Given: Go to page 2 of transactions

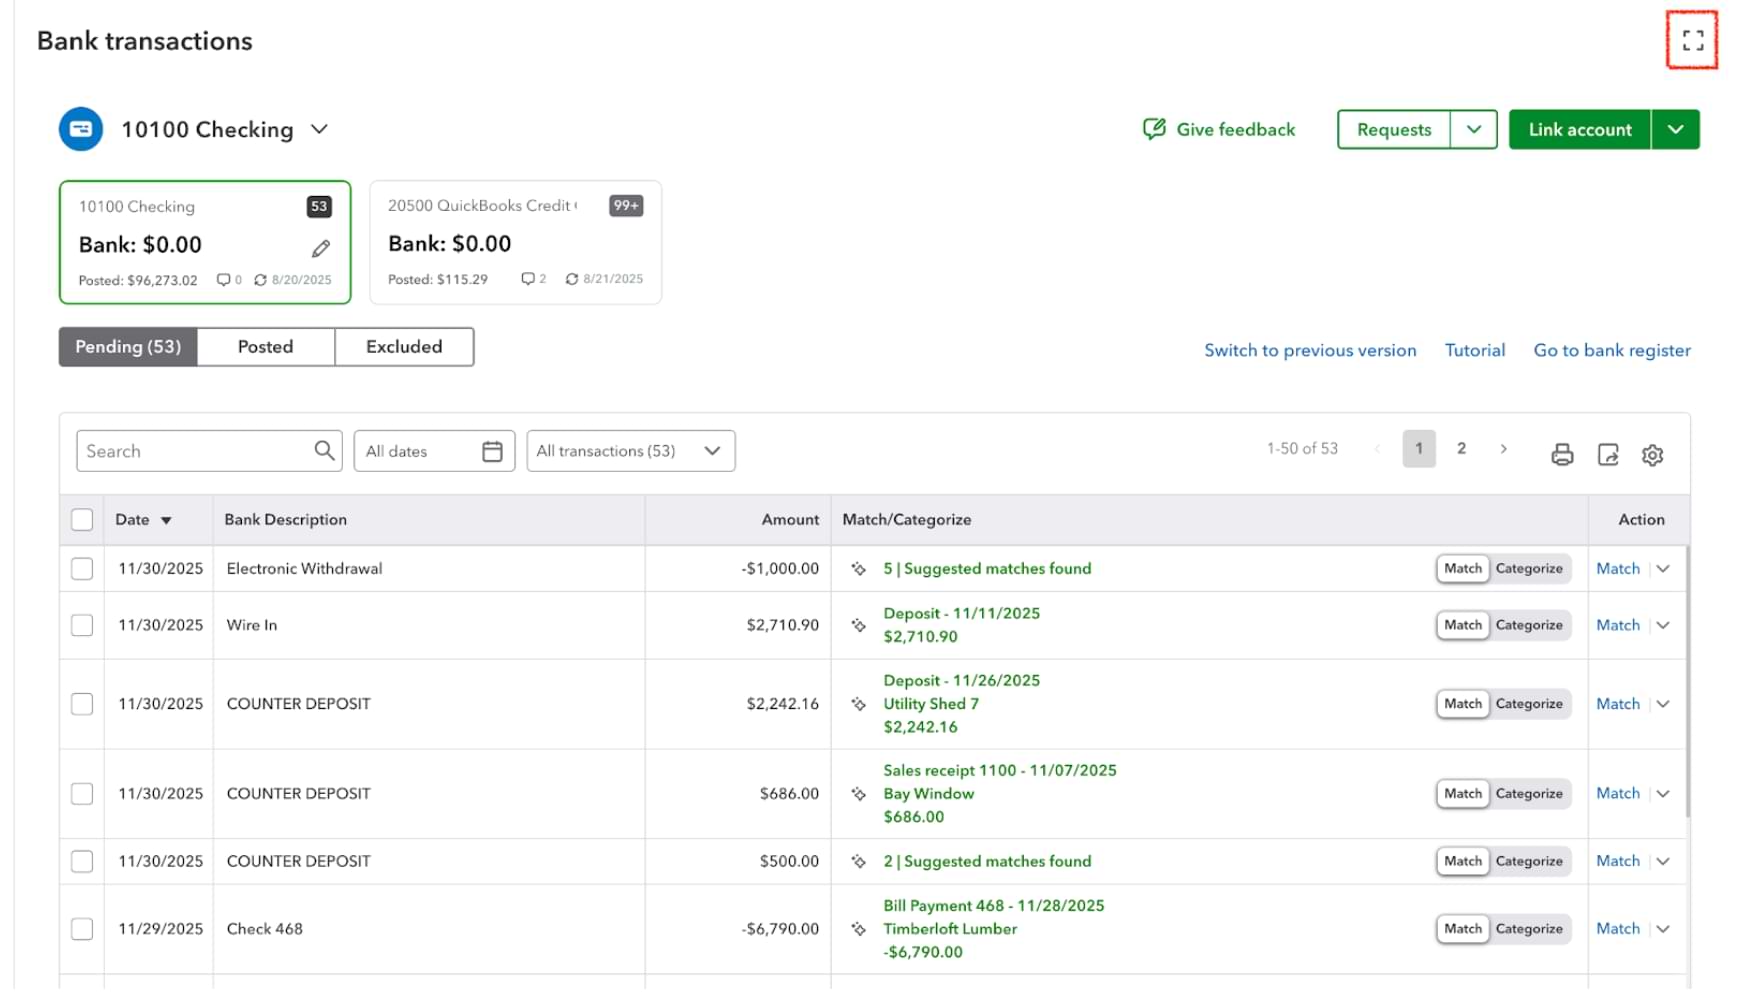Looking at the screenshot, I should [x=1461, y=449].
